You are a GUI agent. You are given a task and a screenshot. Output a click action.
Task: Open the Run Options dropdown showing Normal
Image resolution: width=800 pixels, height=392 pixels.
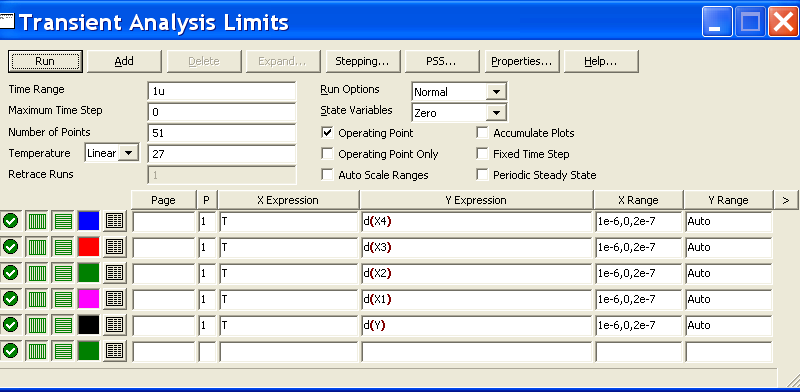pos(495,92)
